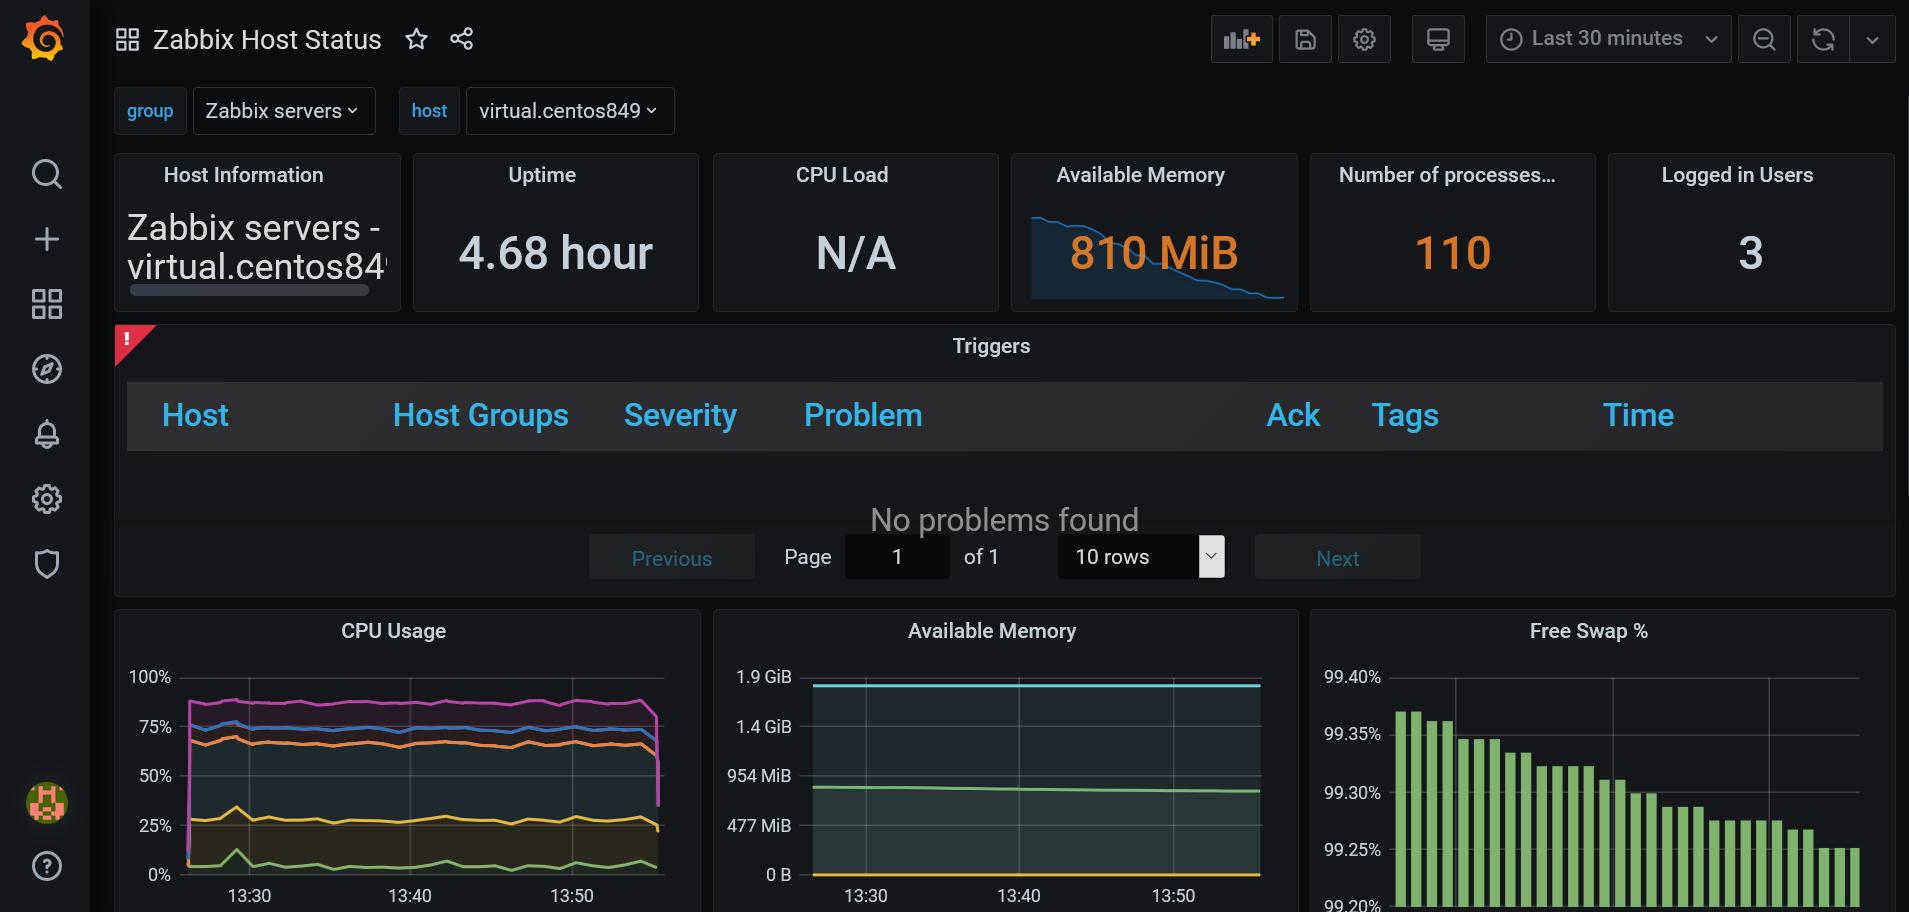Open the Alerting bell icon
Image resolution: width=1909 pixels, height=912 pixels.
(x=46, y=434)
